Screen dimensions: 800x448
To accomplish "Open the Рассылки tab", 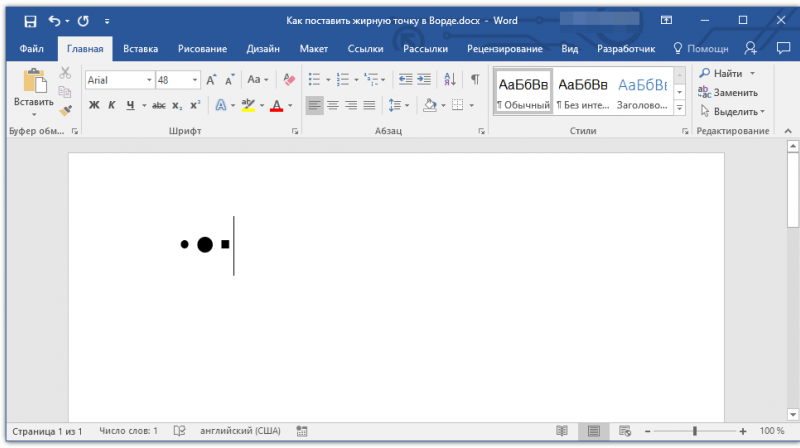I will click(426, 48).
